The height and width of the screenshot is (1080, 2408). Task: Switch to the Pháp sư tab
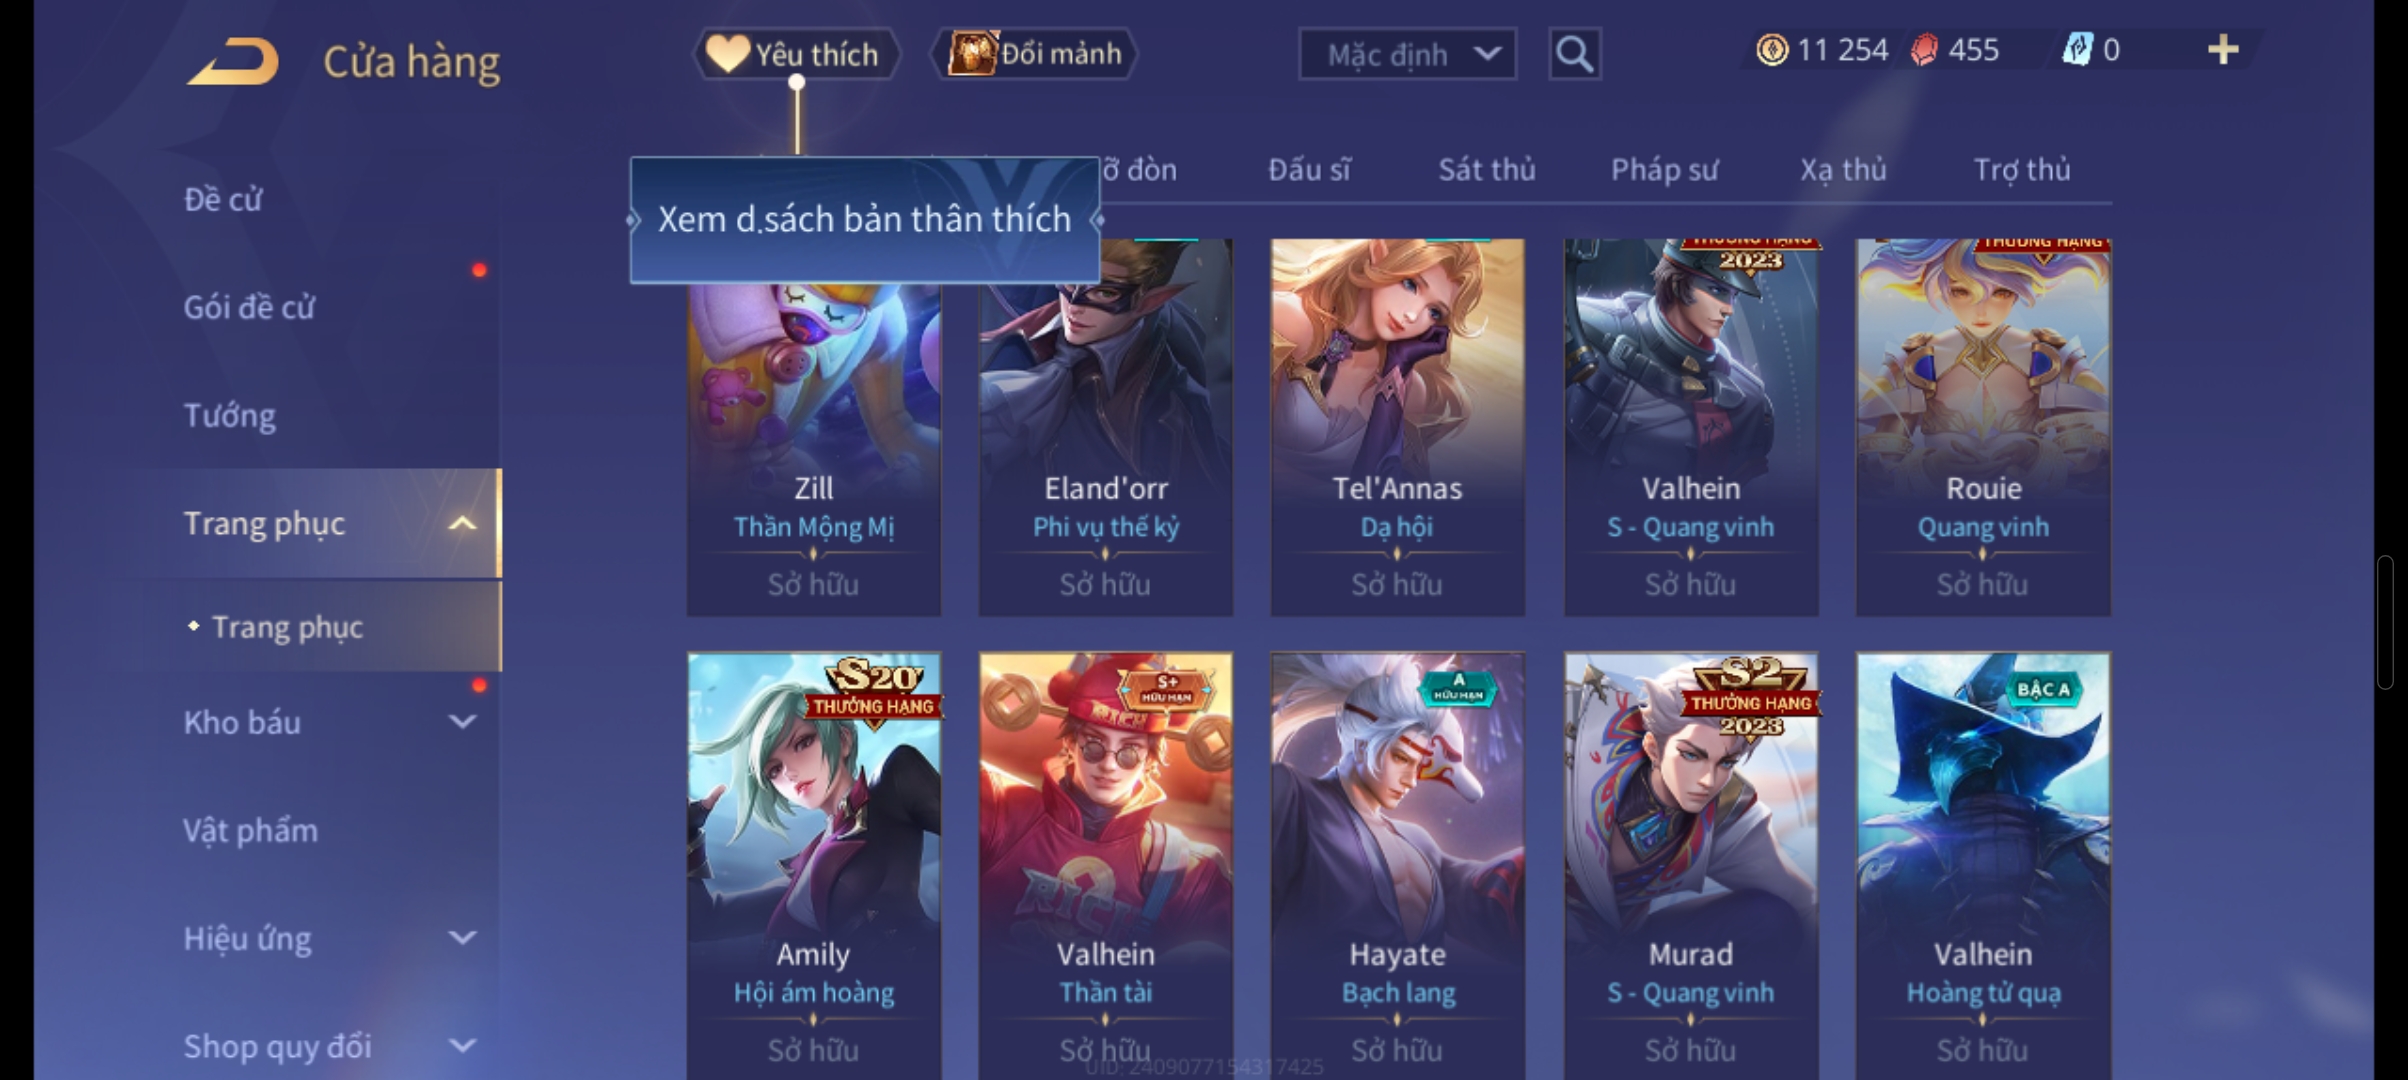pyautogui.click(x=1664, y=170)
